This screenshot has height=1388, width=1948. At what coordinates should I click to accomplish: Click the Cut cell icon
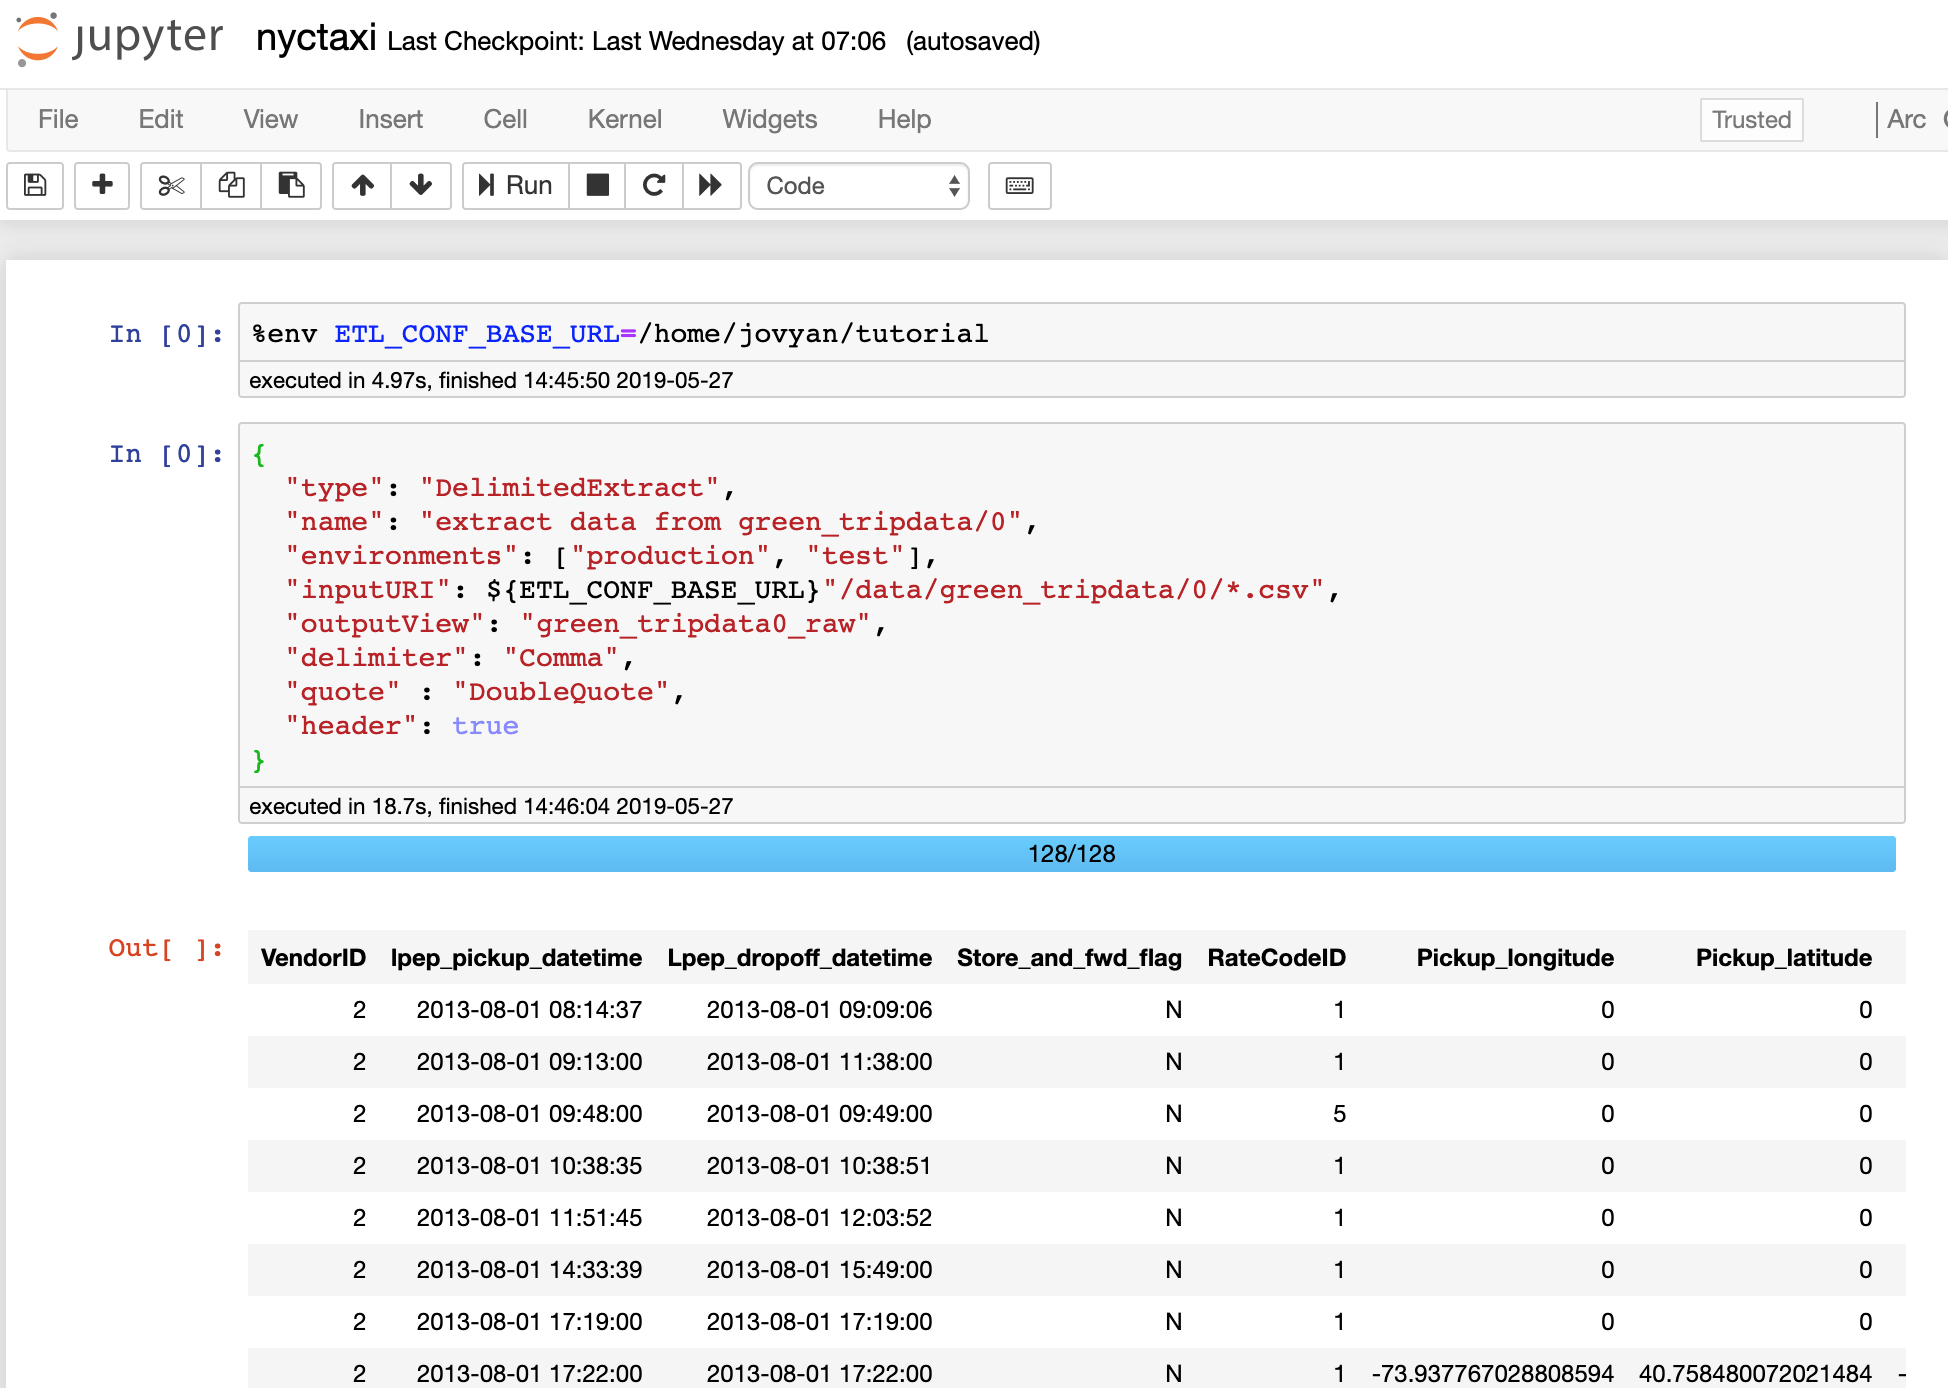pyautogui.click(x=168, y=185)
